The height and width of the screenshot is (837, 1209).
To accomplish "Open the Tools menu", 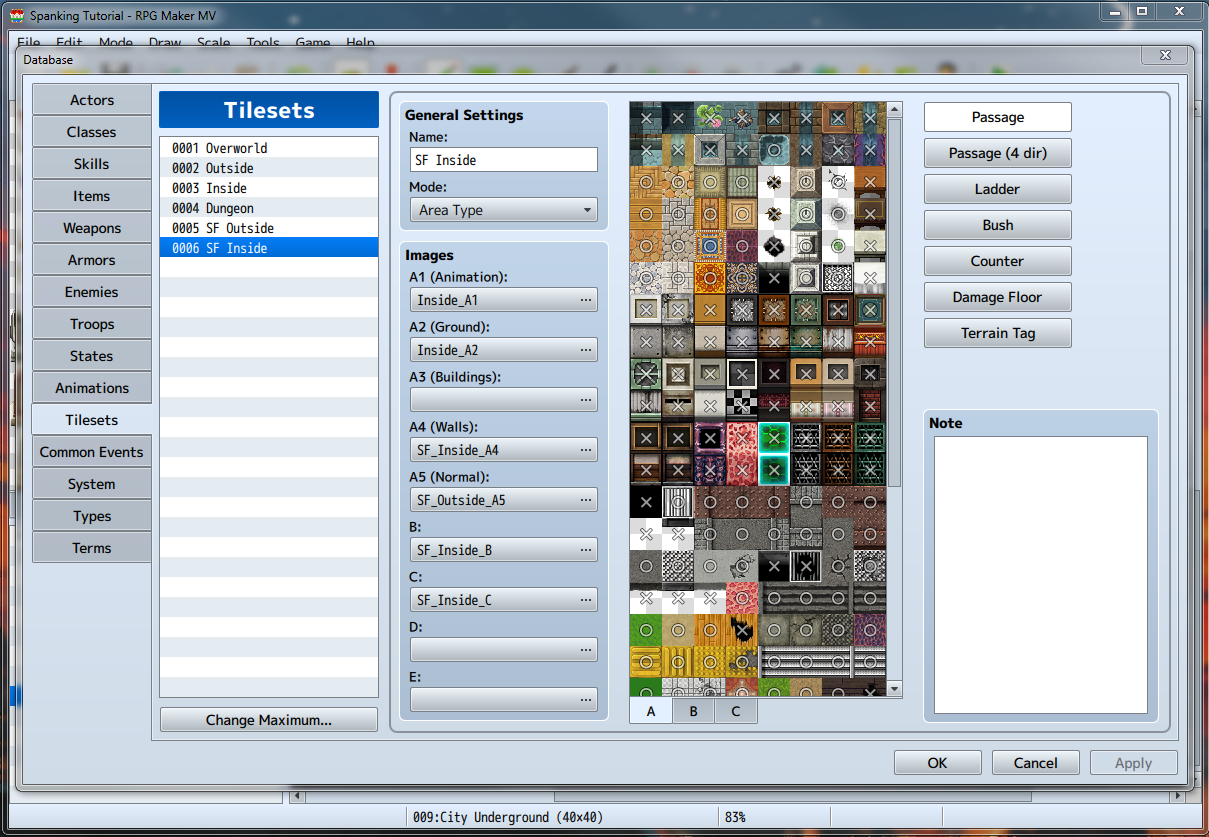I will [263, 43].
